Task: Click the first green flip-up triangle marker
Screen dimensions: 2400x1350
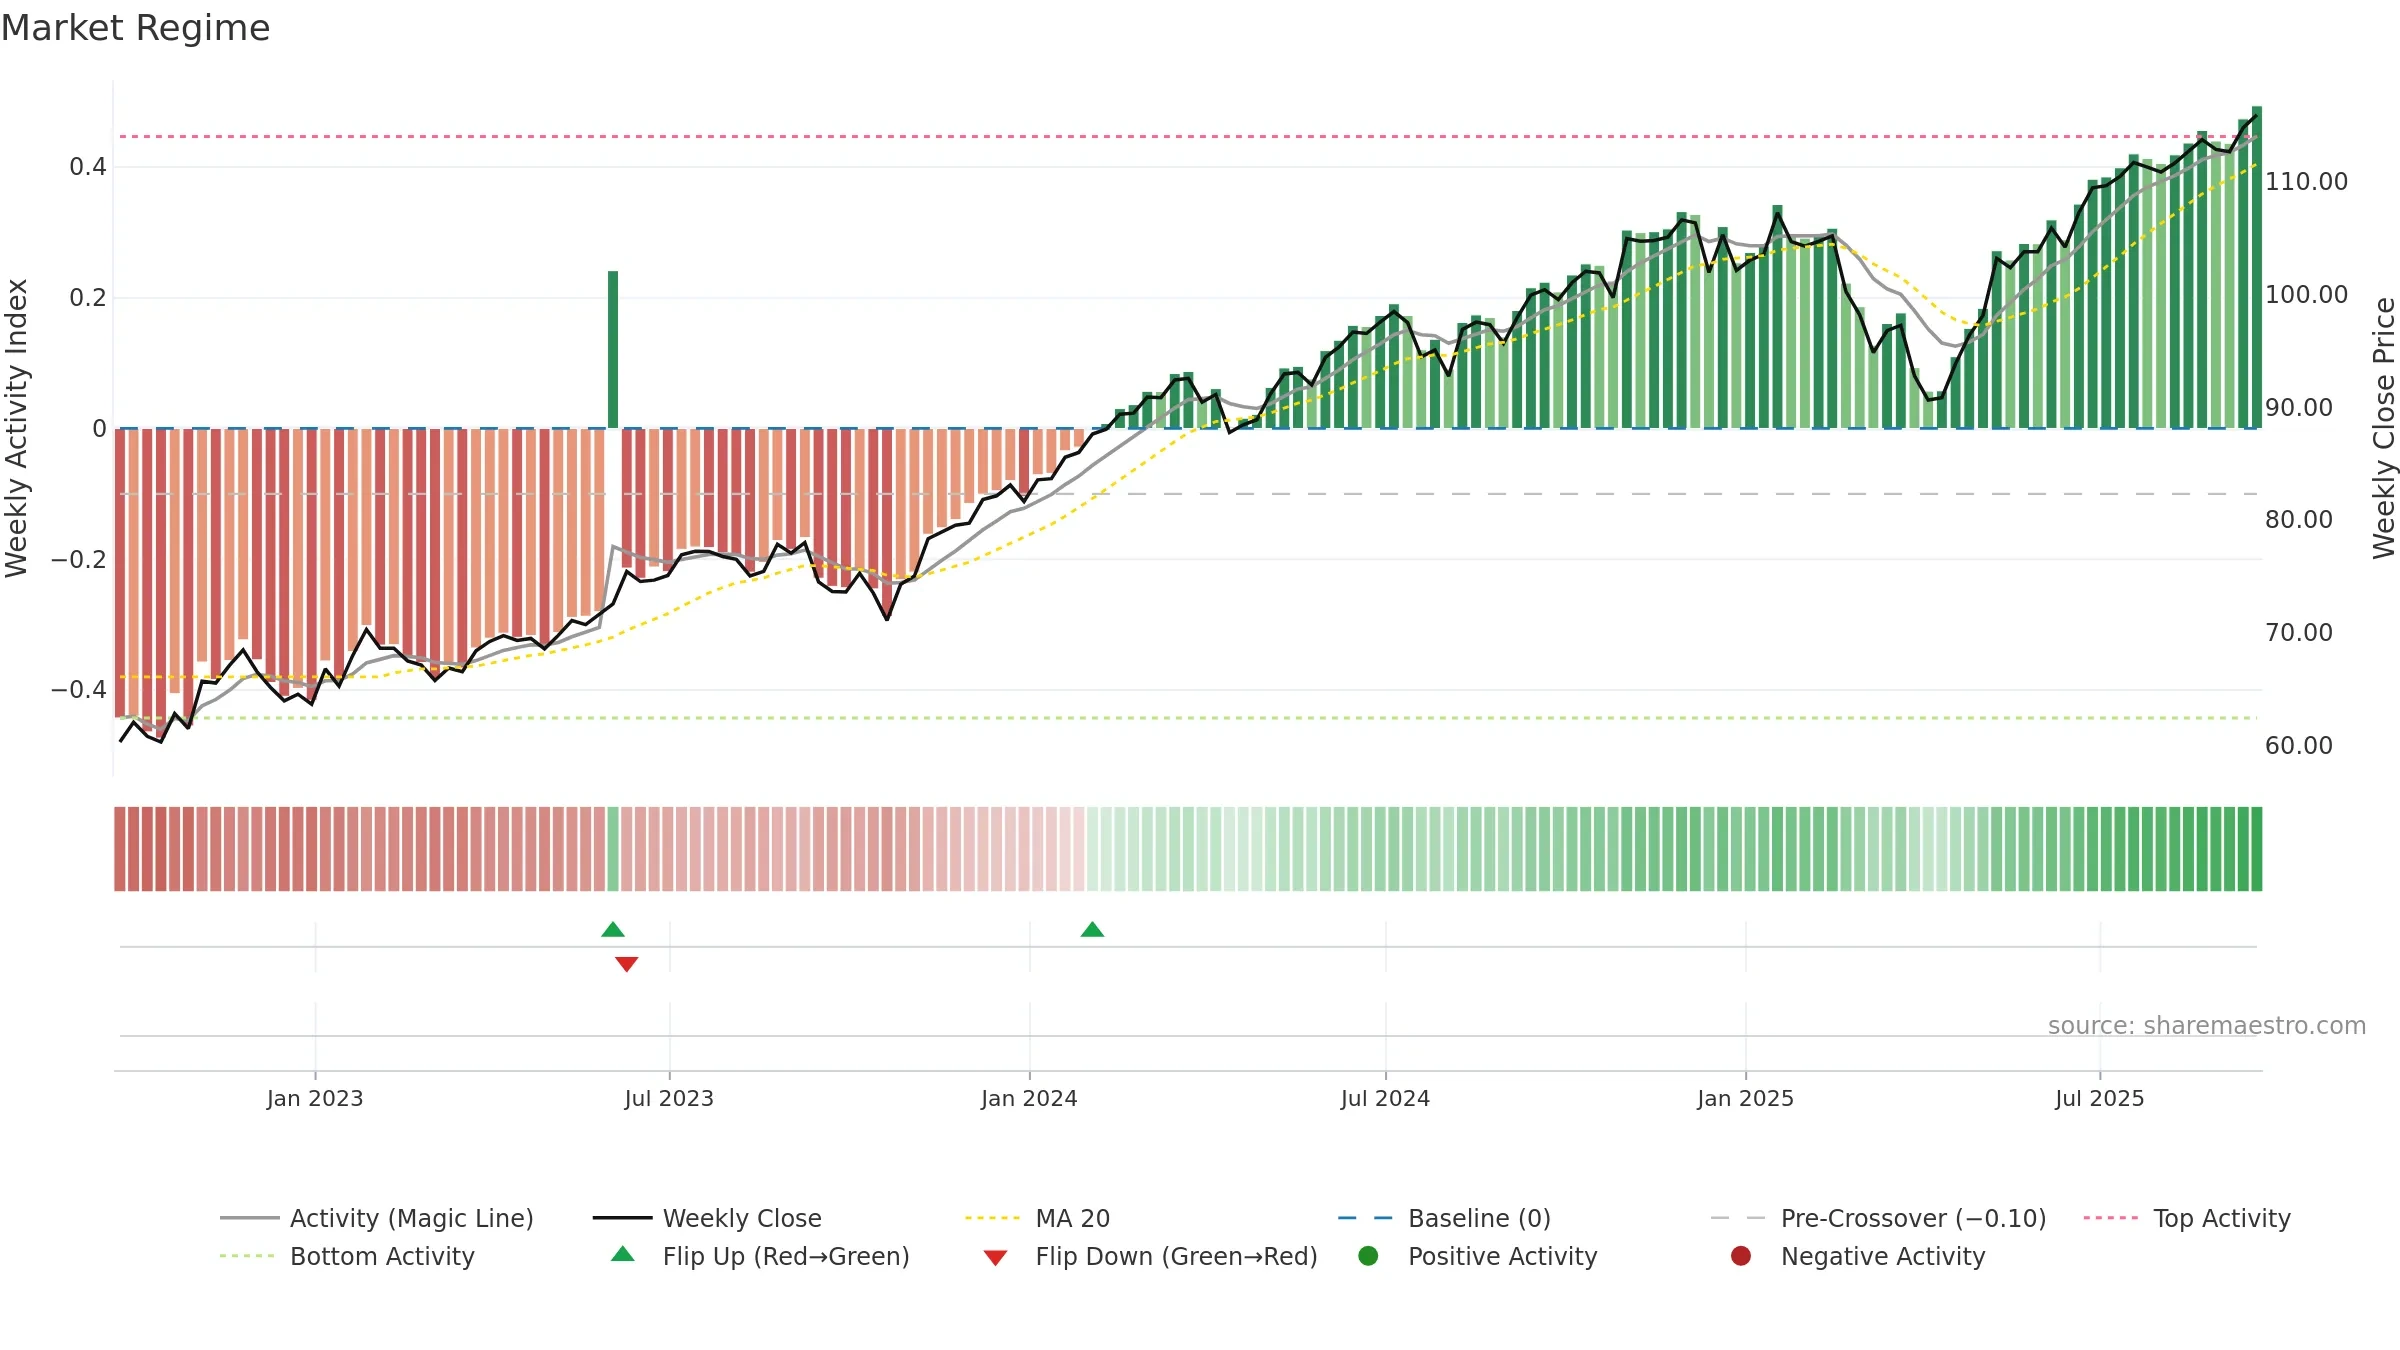Action: pos(613,930)
